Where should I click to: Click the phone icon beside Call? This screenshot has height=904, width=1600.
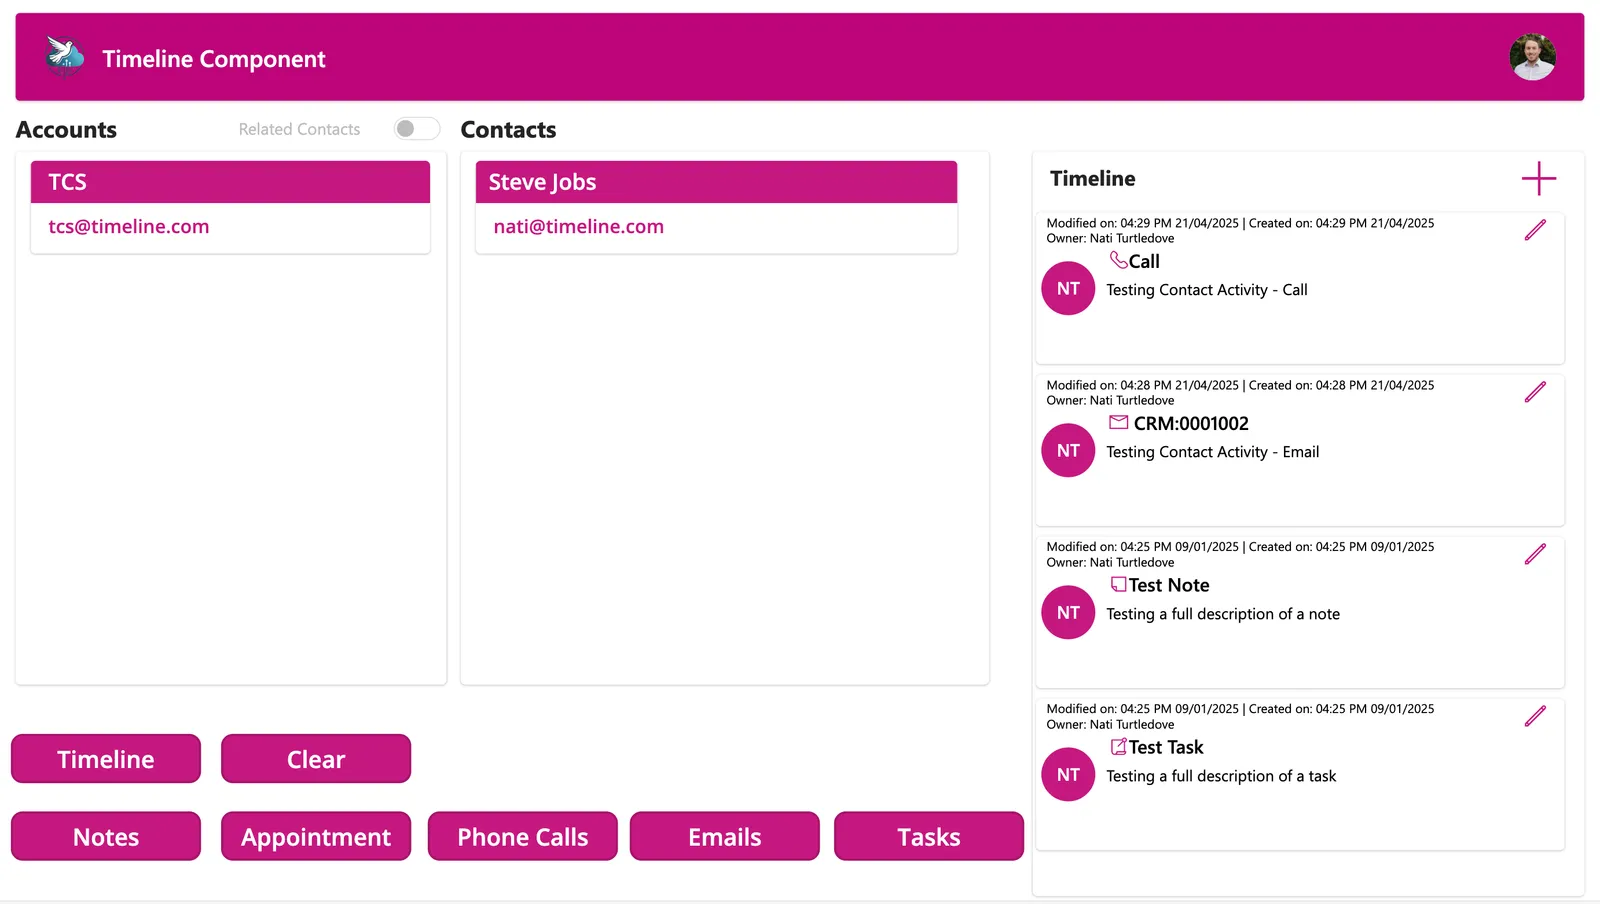(x=1118, y=260)
